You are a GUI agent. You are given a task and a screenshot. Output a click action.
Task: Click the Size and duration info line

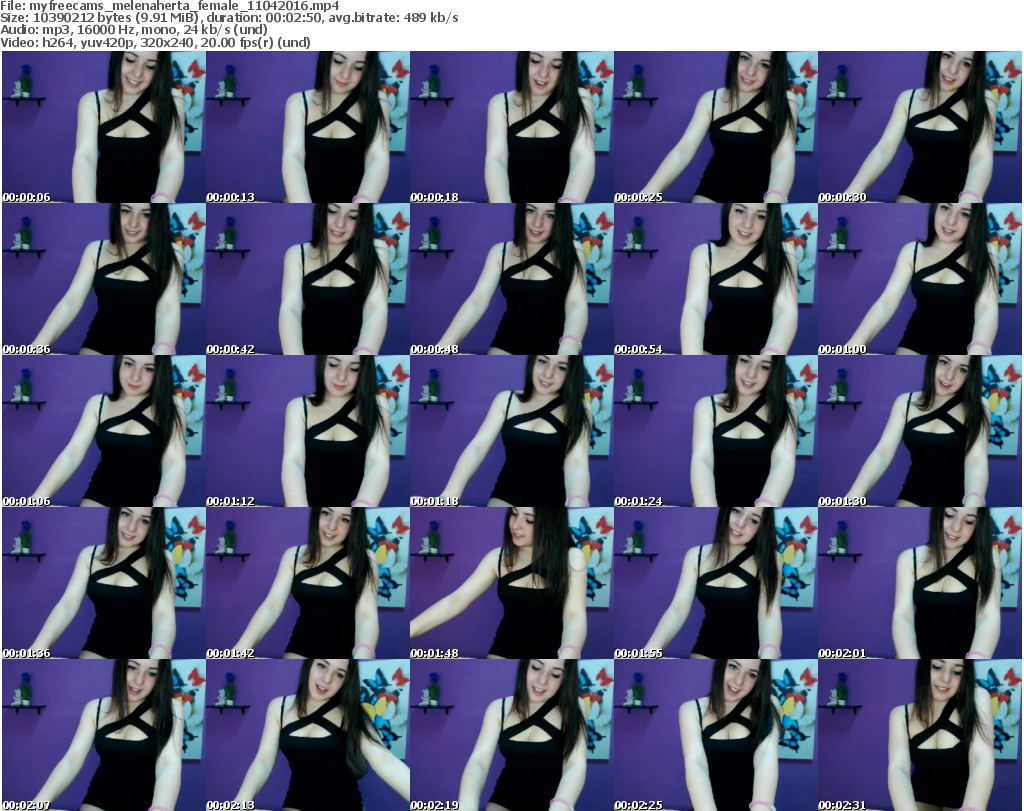click(x=230, y=18)
